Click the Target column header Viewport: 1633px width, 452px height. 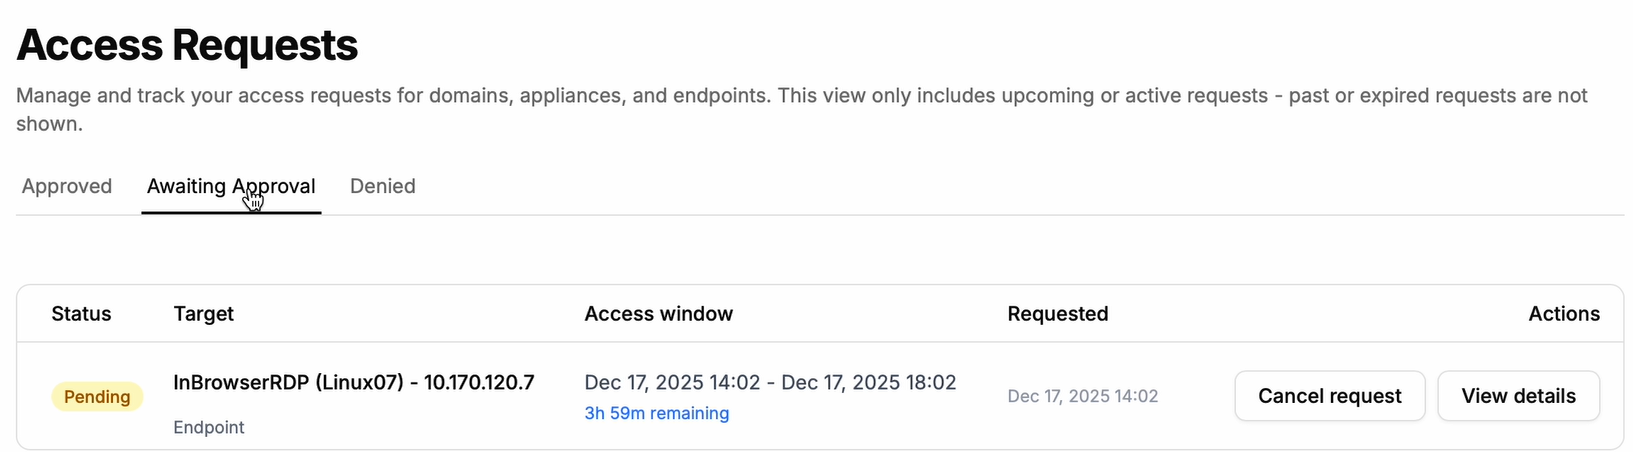(x=203, y=314)
